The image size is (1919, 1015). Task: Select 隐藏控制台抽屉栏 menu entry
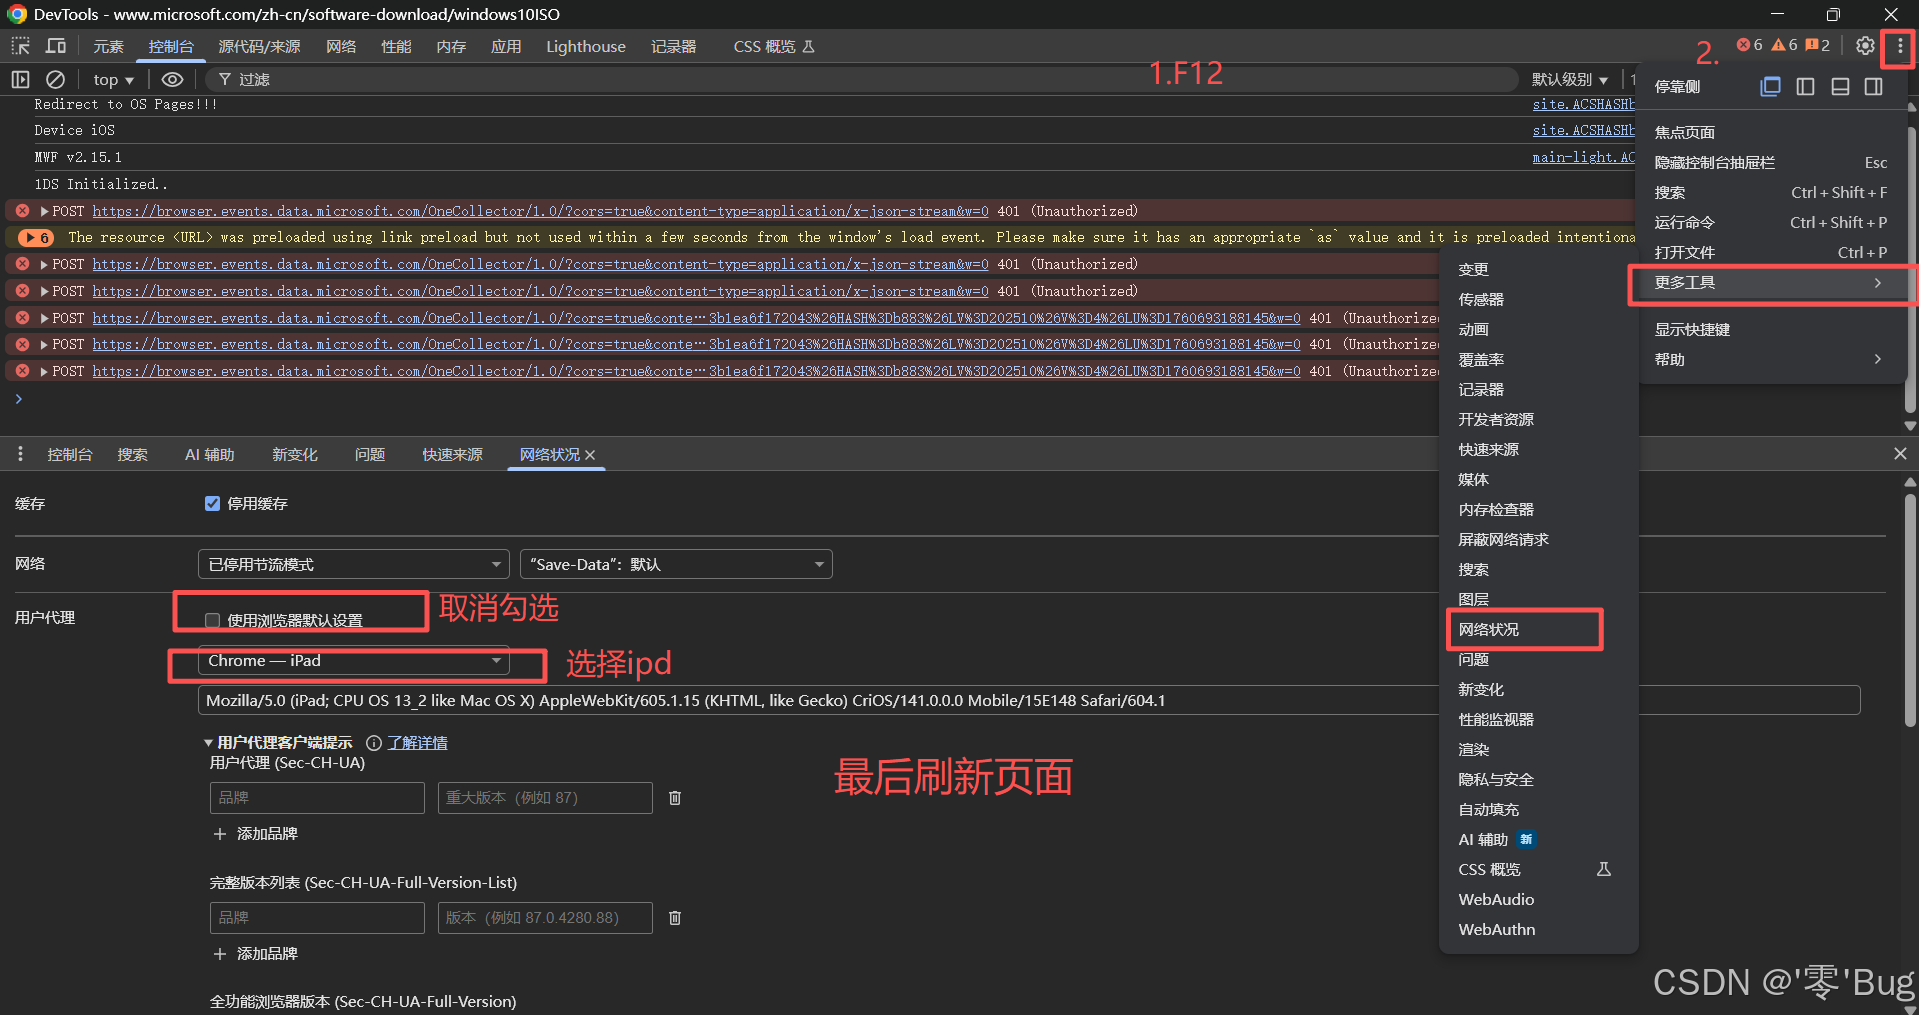tap(1770, 162)
